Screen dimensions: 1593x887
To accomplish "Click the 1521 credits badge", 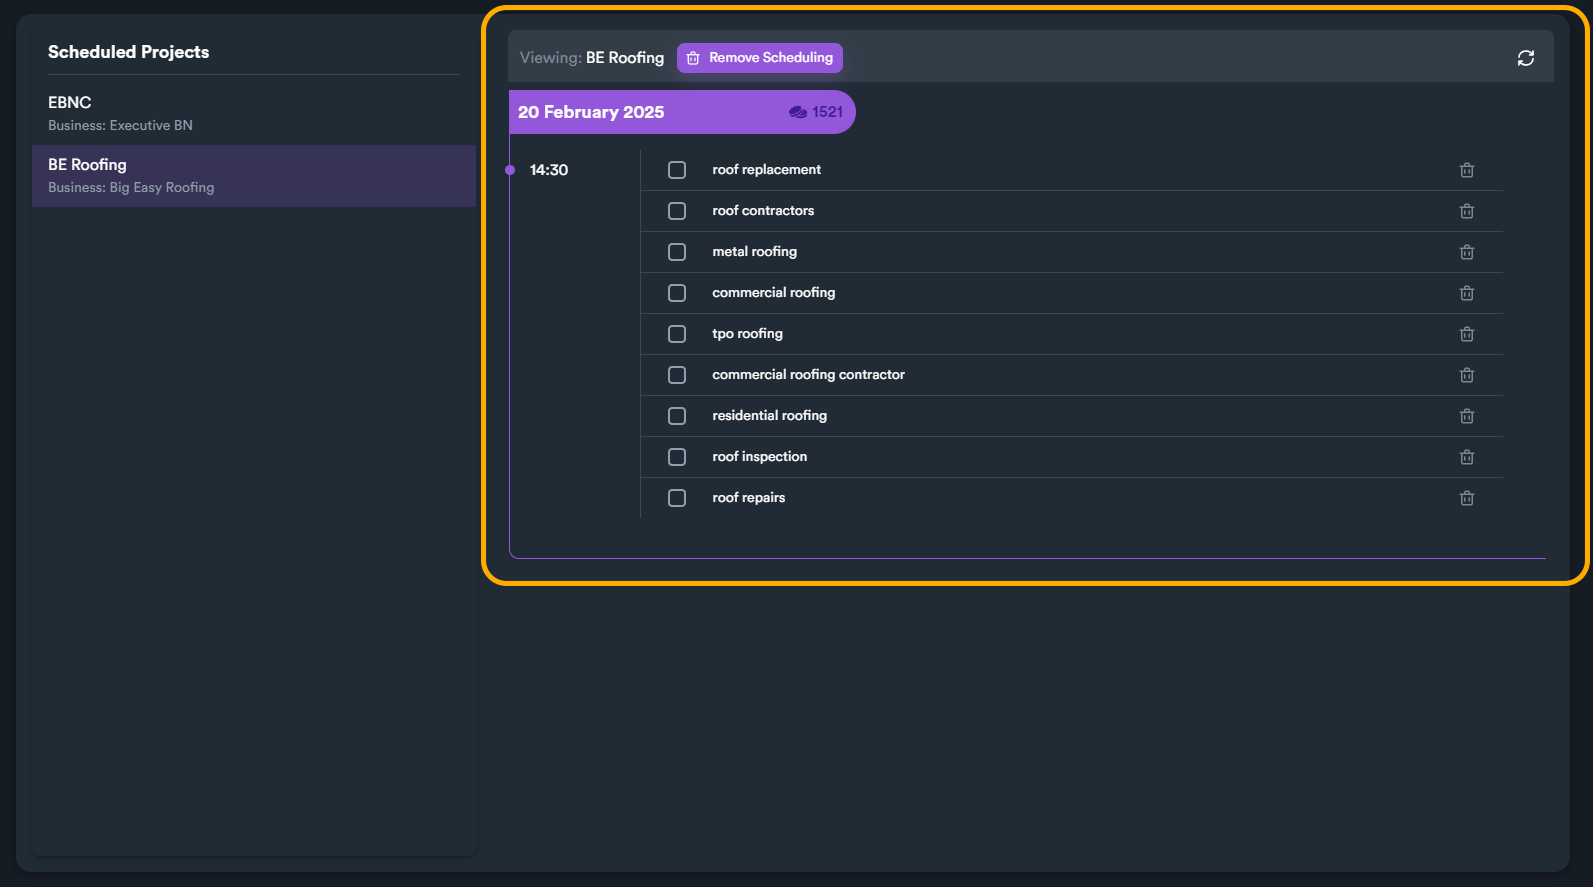I will [x=816, y=112].
